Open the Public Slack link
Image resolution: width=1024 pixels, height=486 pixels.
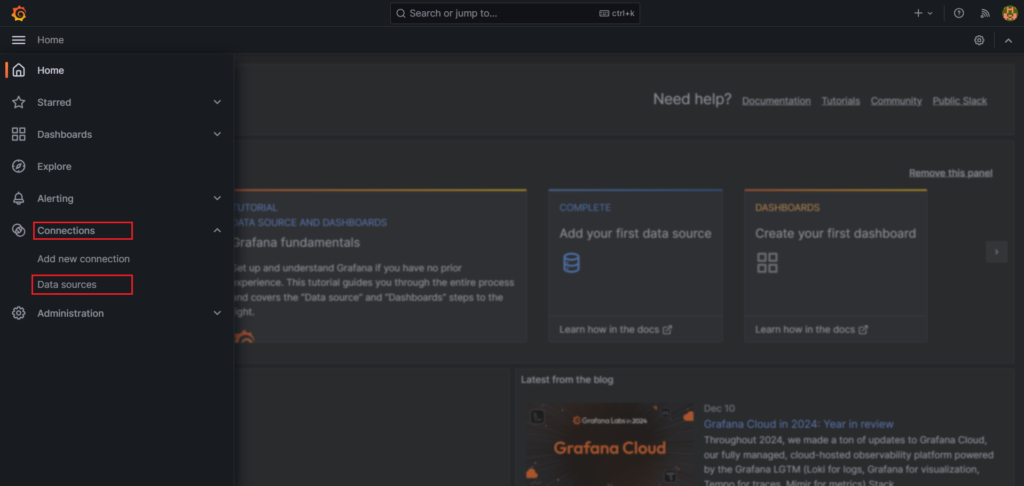(960, 101)
